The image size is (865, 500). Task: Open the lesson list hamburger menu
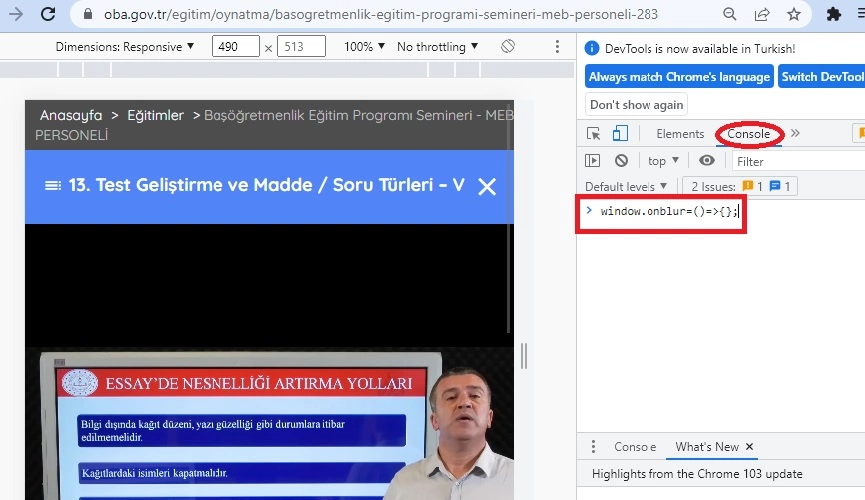pos(53,186)
